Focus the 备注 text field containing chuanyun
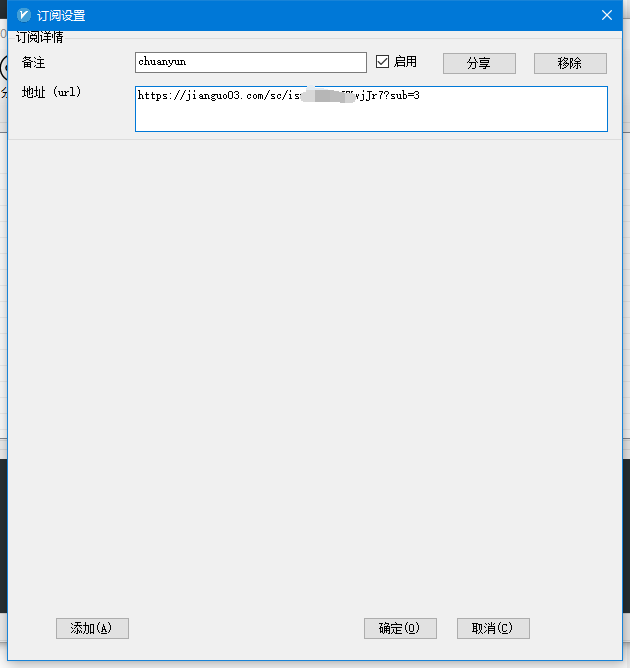The width and height of the screenshot is (630, 668). pos(250,62)
